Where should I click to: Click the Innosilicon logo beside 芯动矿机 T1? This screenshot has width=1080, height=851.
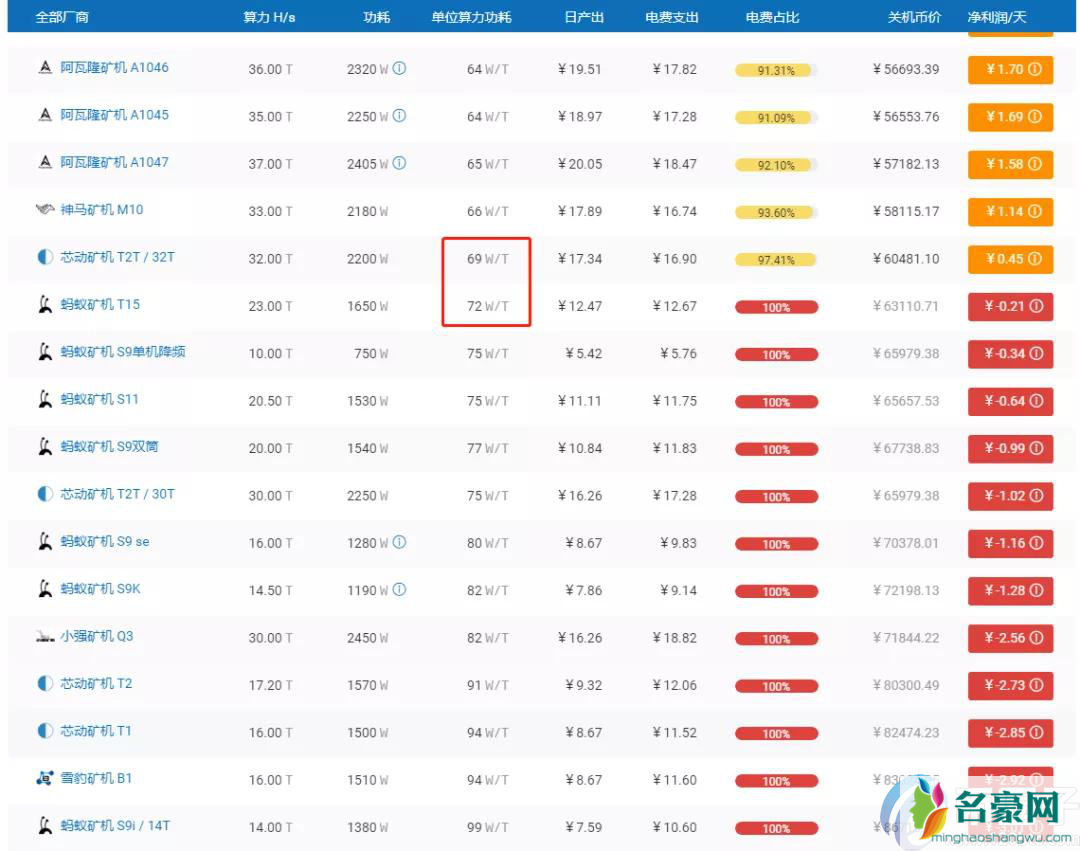coord(45,731)
